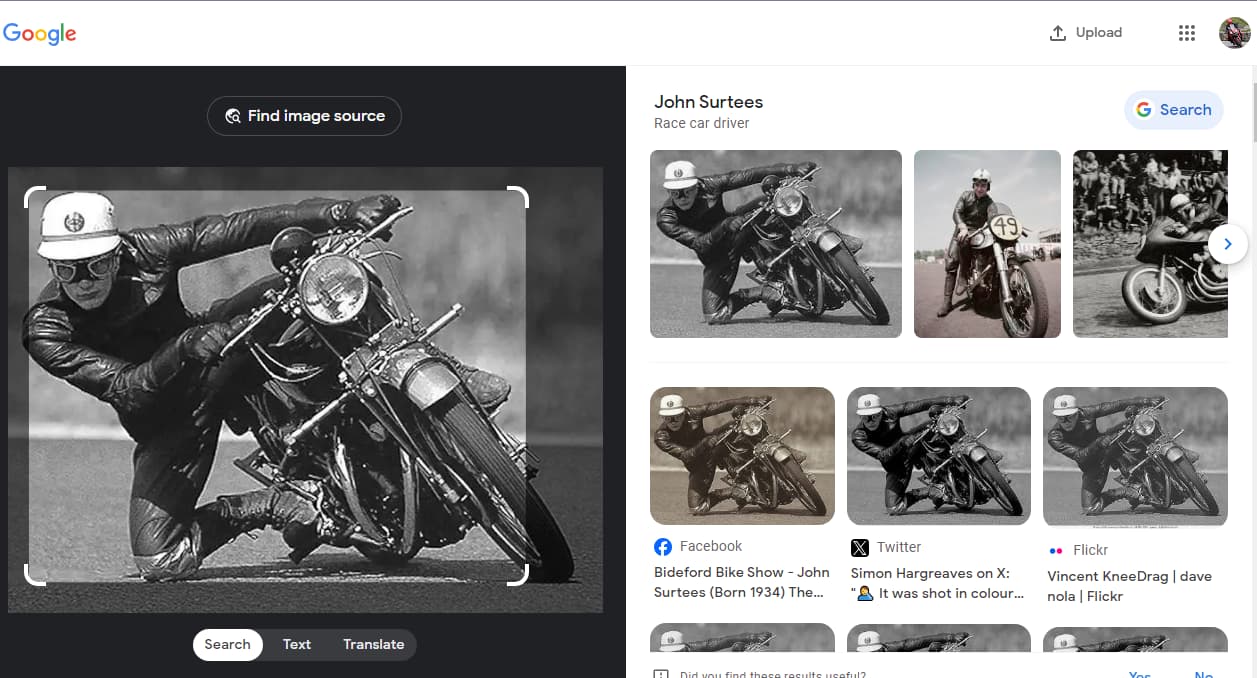Open the Vincent KneeDrag Flickr result
Screen dimensions: 1257x678
pos(1129,586)
